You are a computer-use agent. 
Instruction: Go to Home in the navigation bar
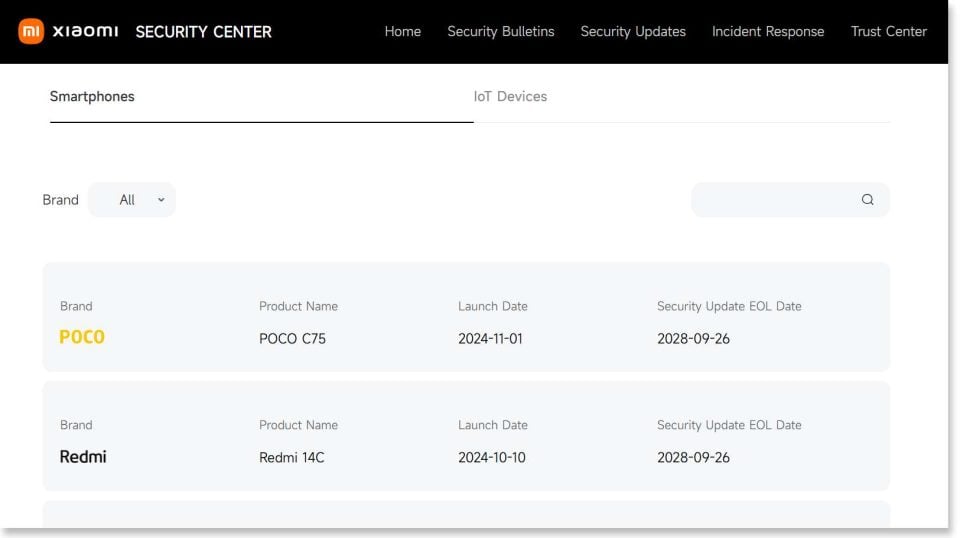(402, 31)
